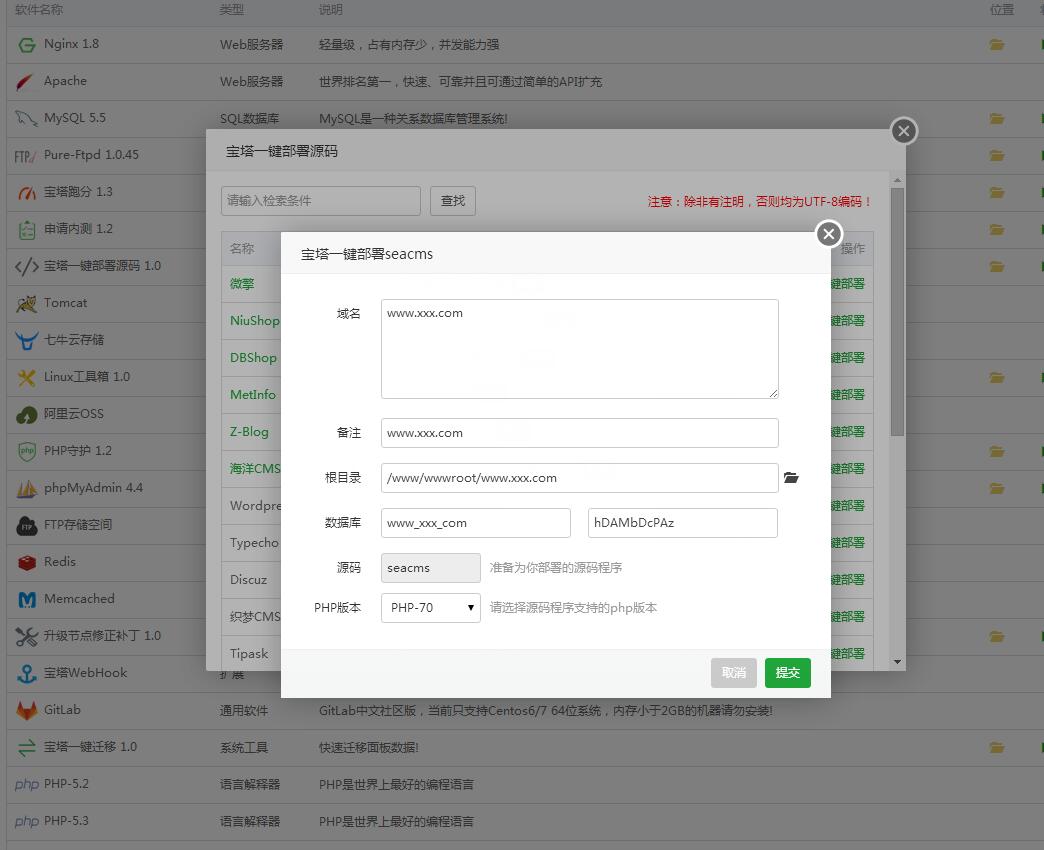
Task: Click the database name field www_xxx_com
Action: [475, 523]
